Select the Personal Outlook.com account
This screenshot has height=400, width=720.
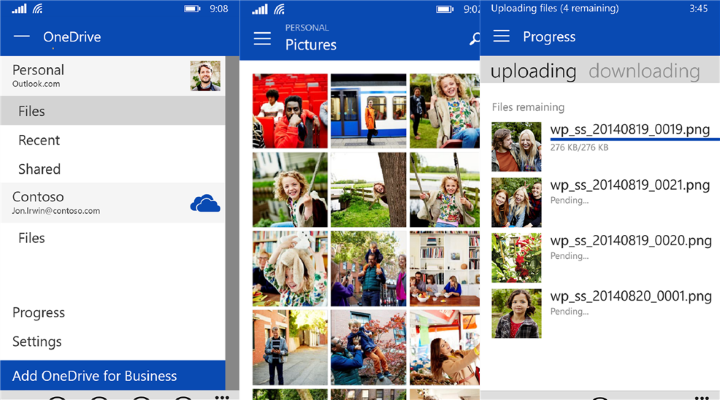tap(112, 76)
